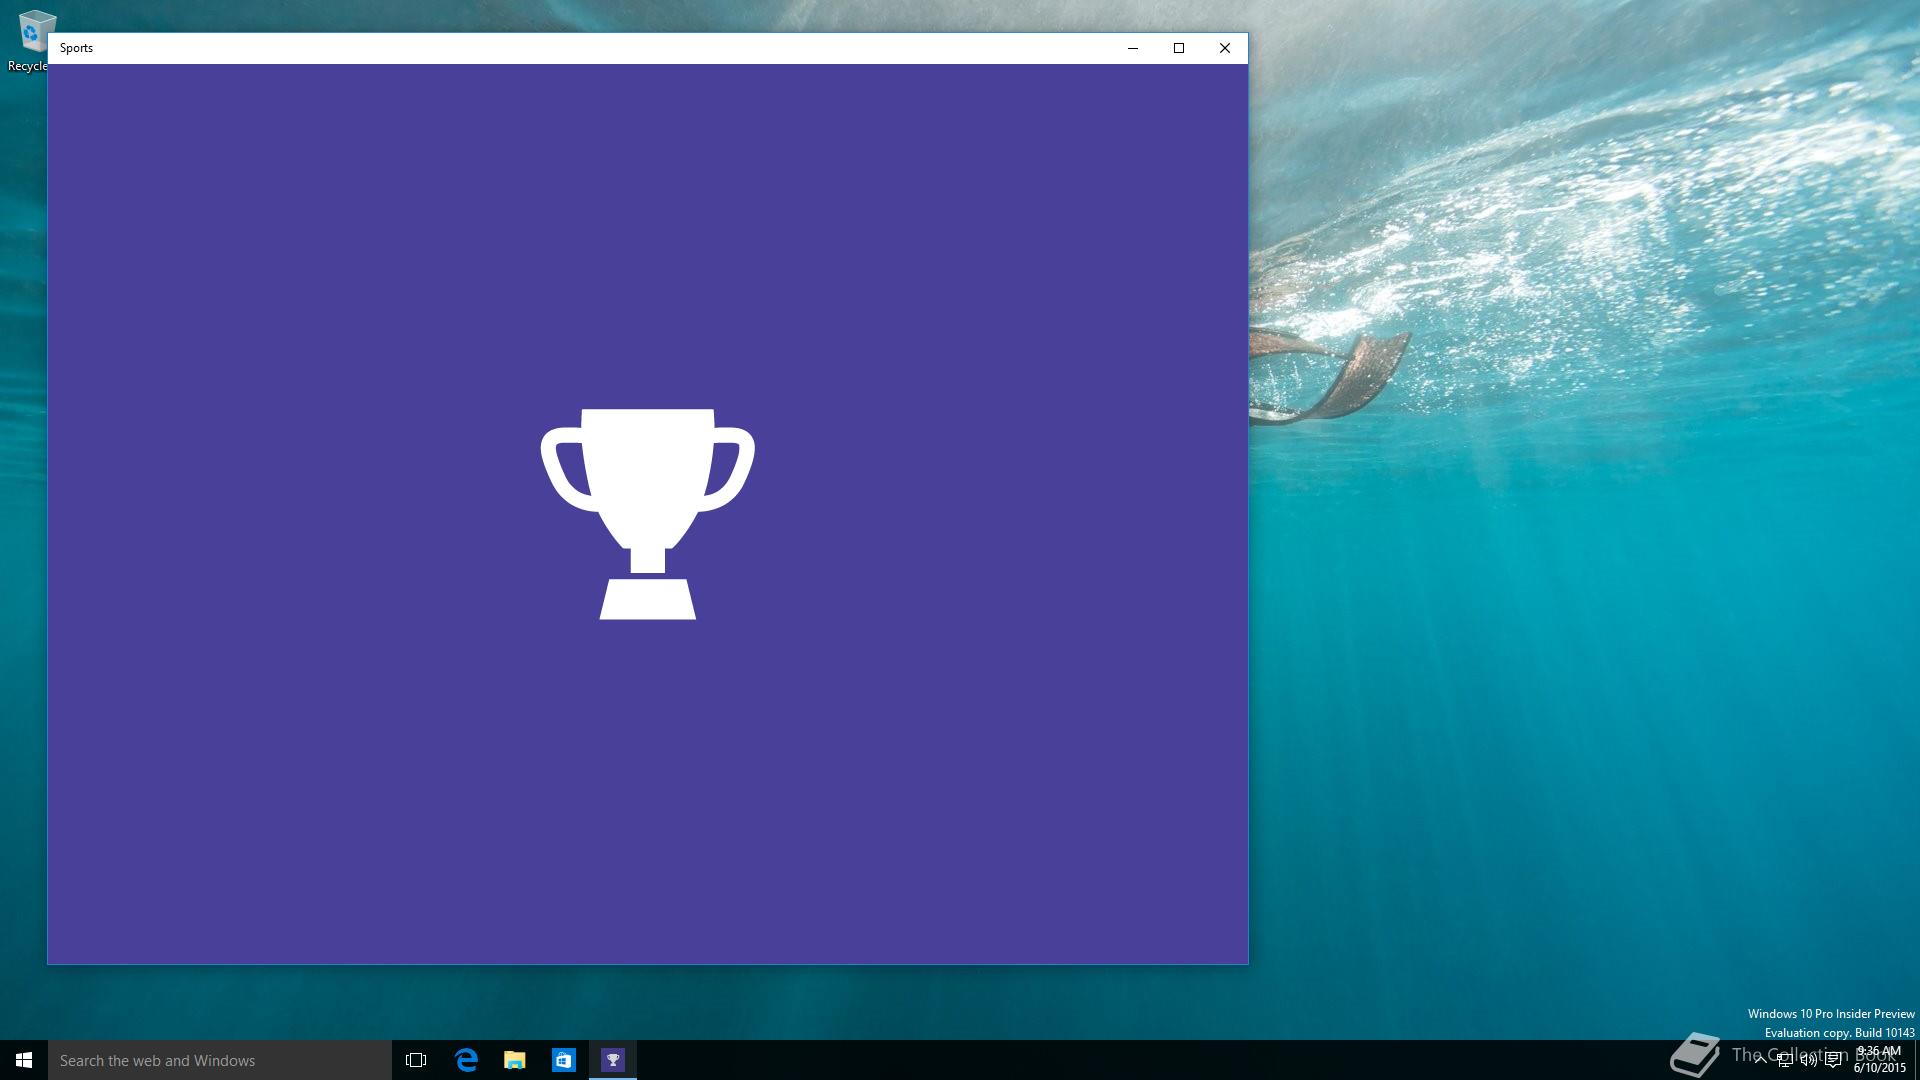
Task: Open the clock showing 6/10/2015
Action: pos(1879,1060)
